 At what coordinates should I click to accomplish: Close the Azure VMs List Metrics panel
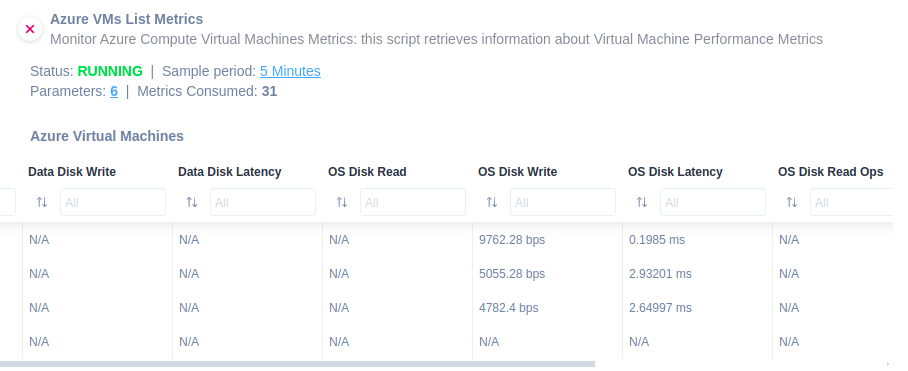coord(30,29)
